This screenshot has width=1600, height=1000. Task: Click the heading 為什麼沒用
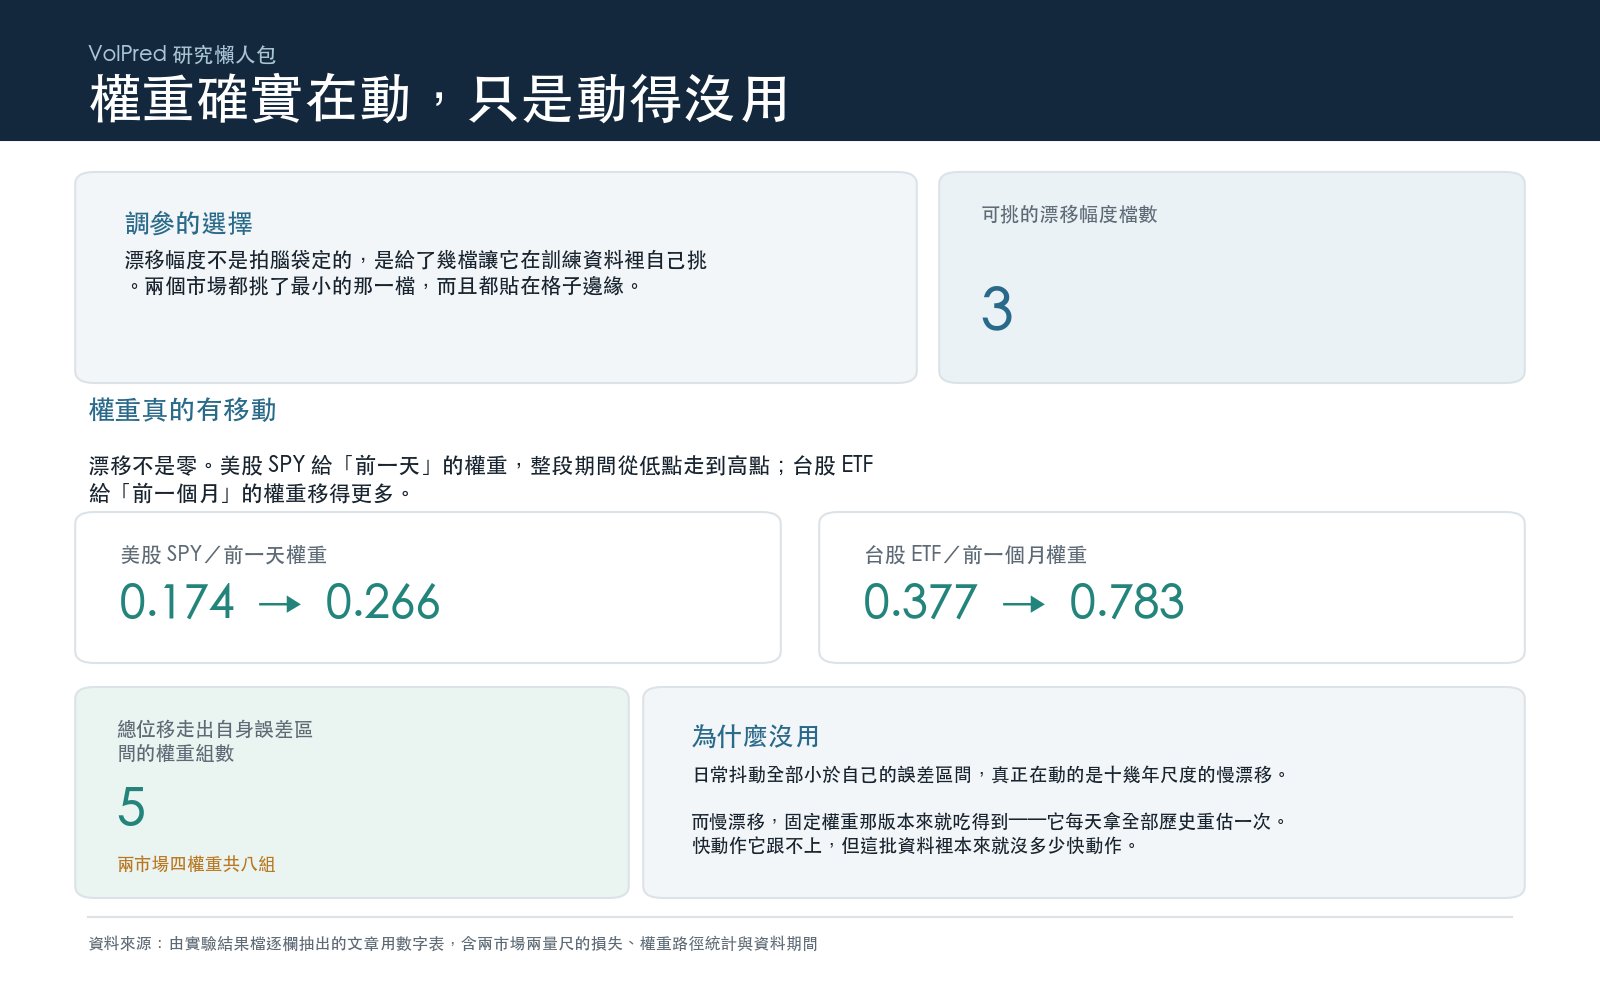(x=756, y=737)
